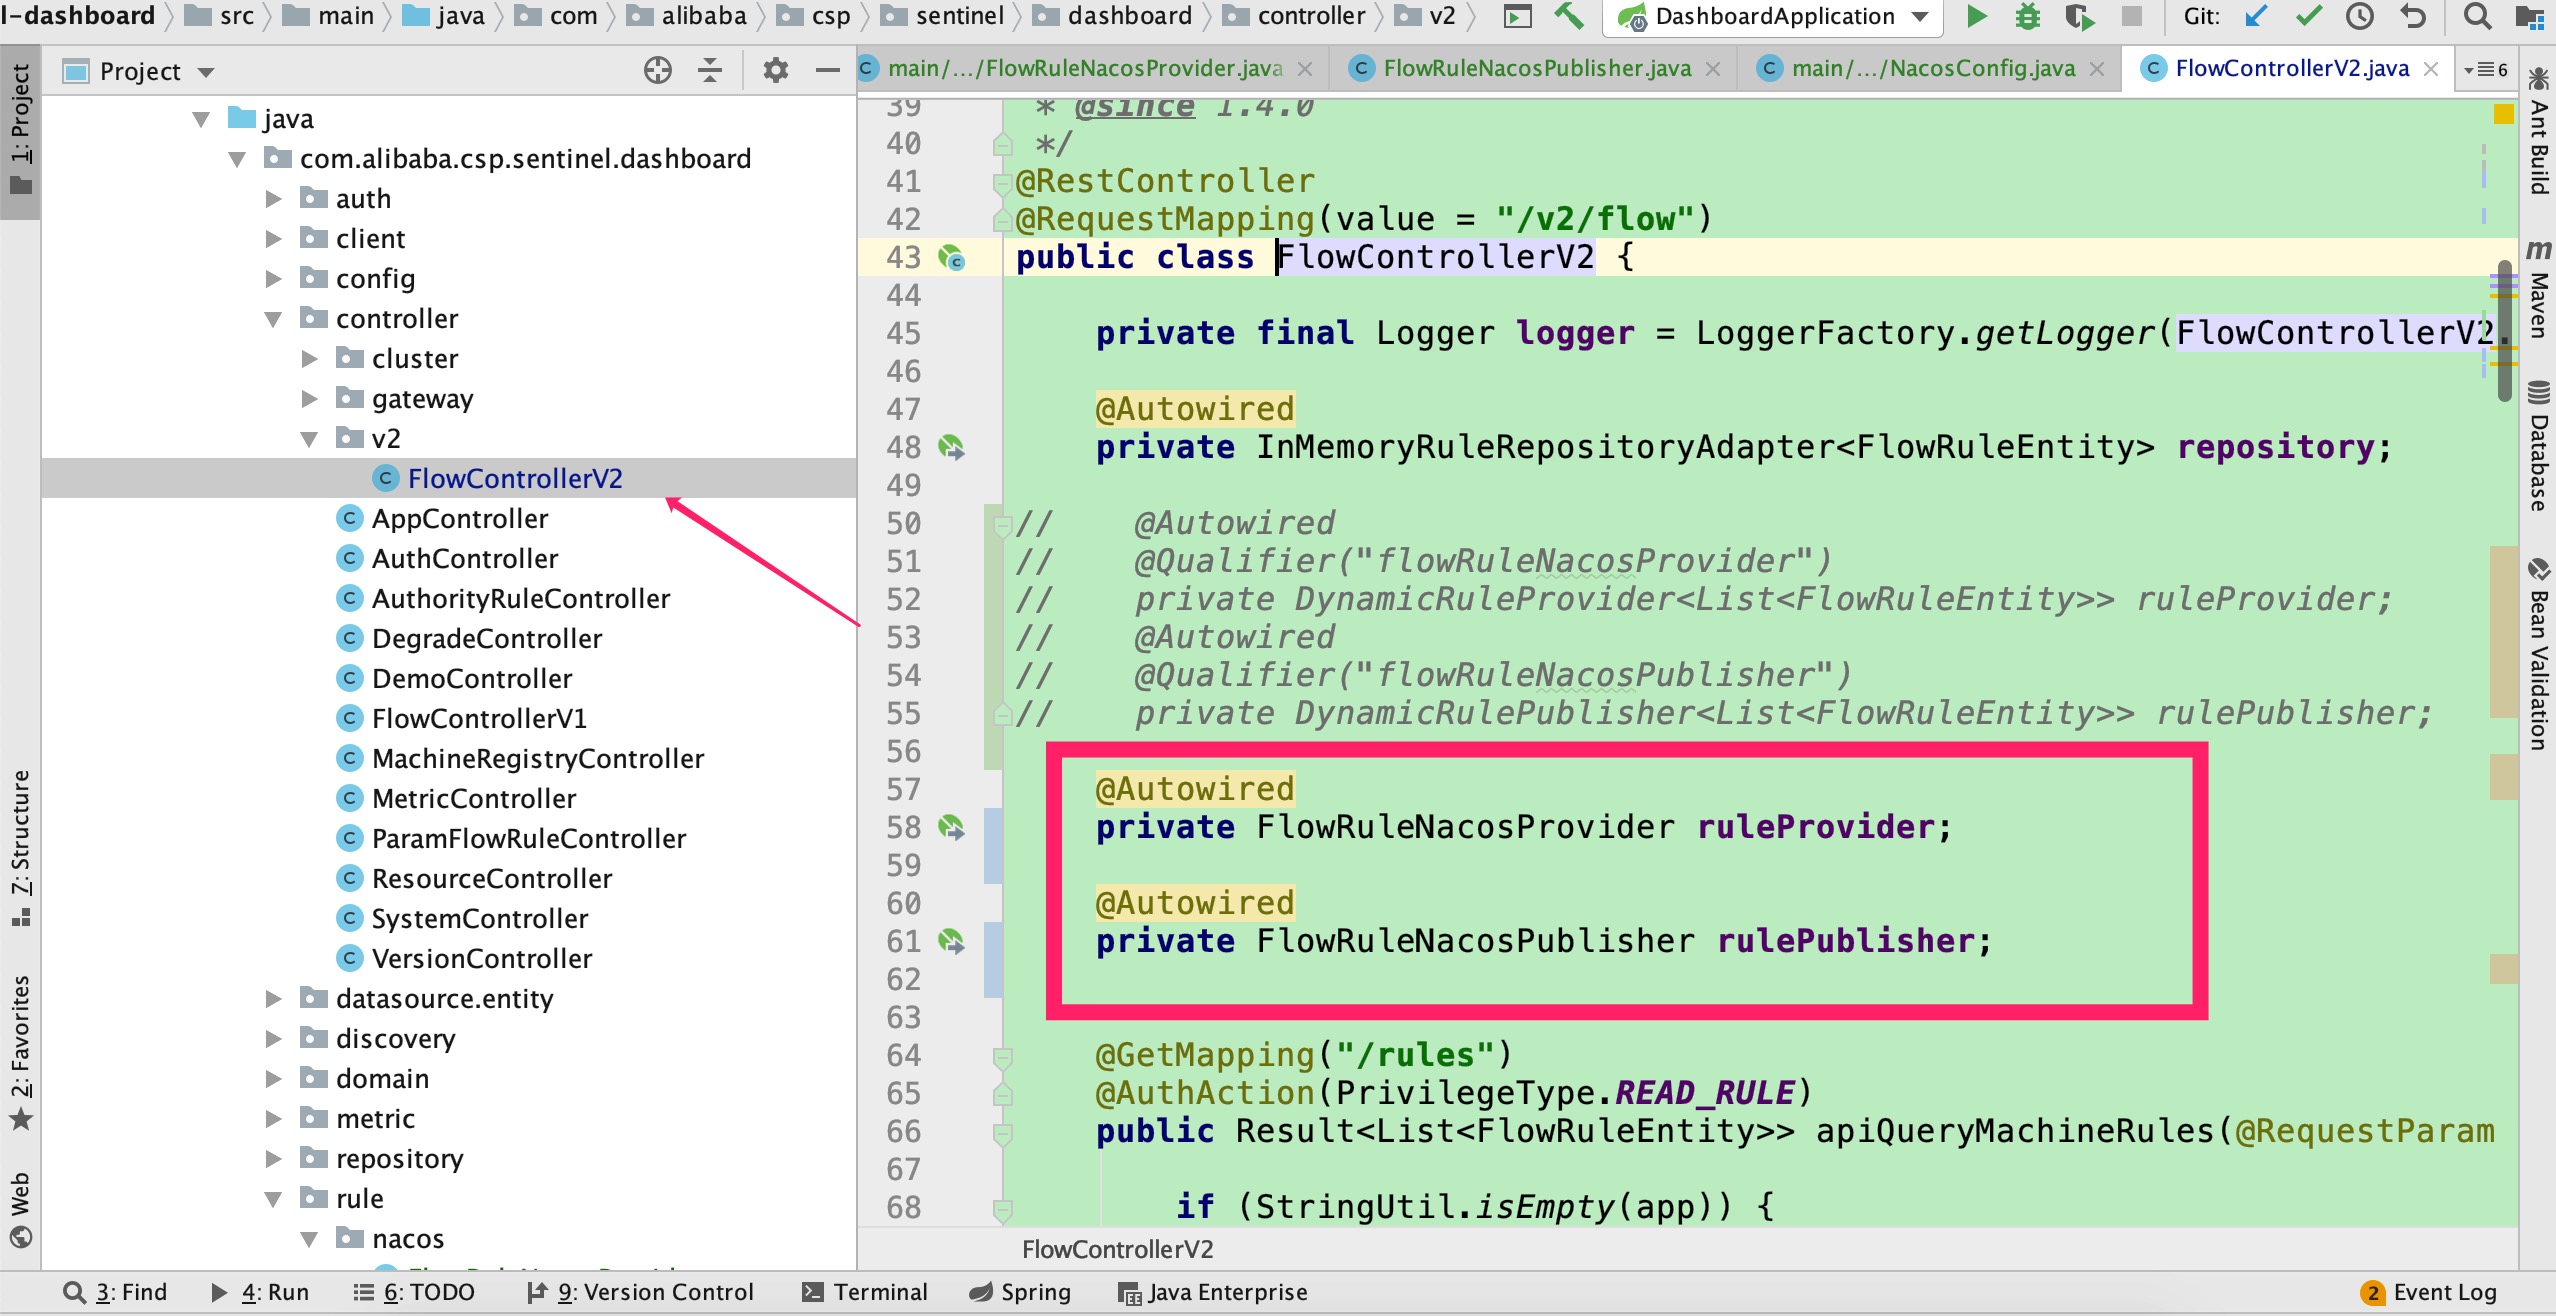
Task: Select FlowControllerV1 in the project tree
Action: coord(479,719)
